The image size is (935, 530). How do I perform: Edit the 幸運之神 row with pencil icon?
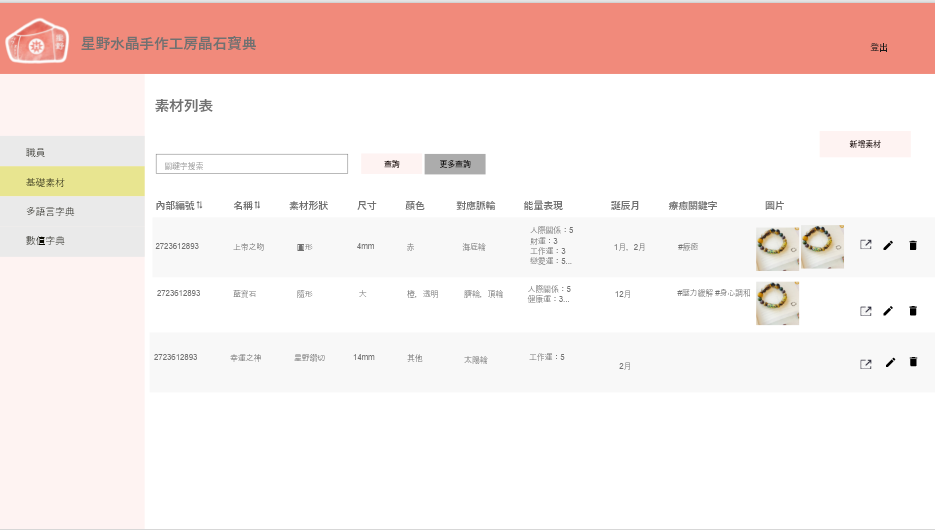click(x=889, y=362)
